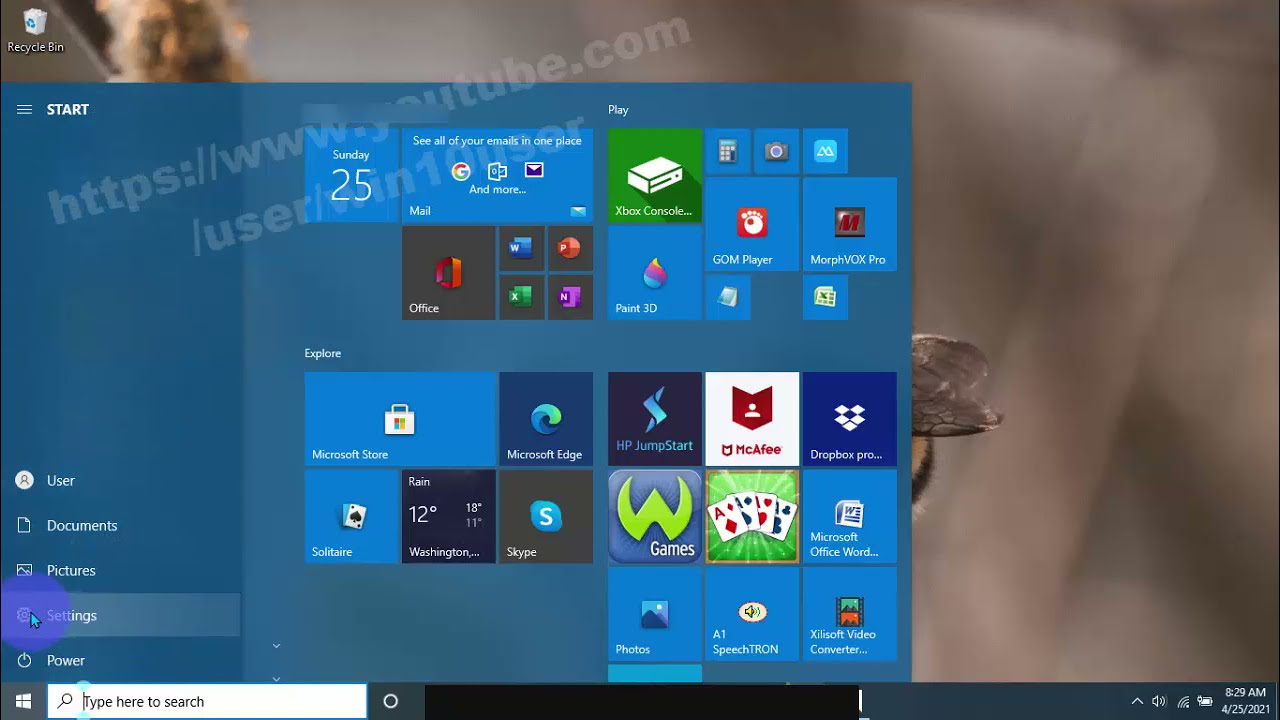
Task: Open the notepad tile beside Paint 3D
Action: coord(727,297)
